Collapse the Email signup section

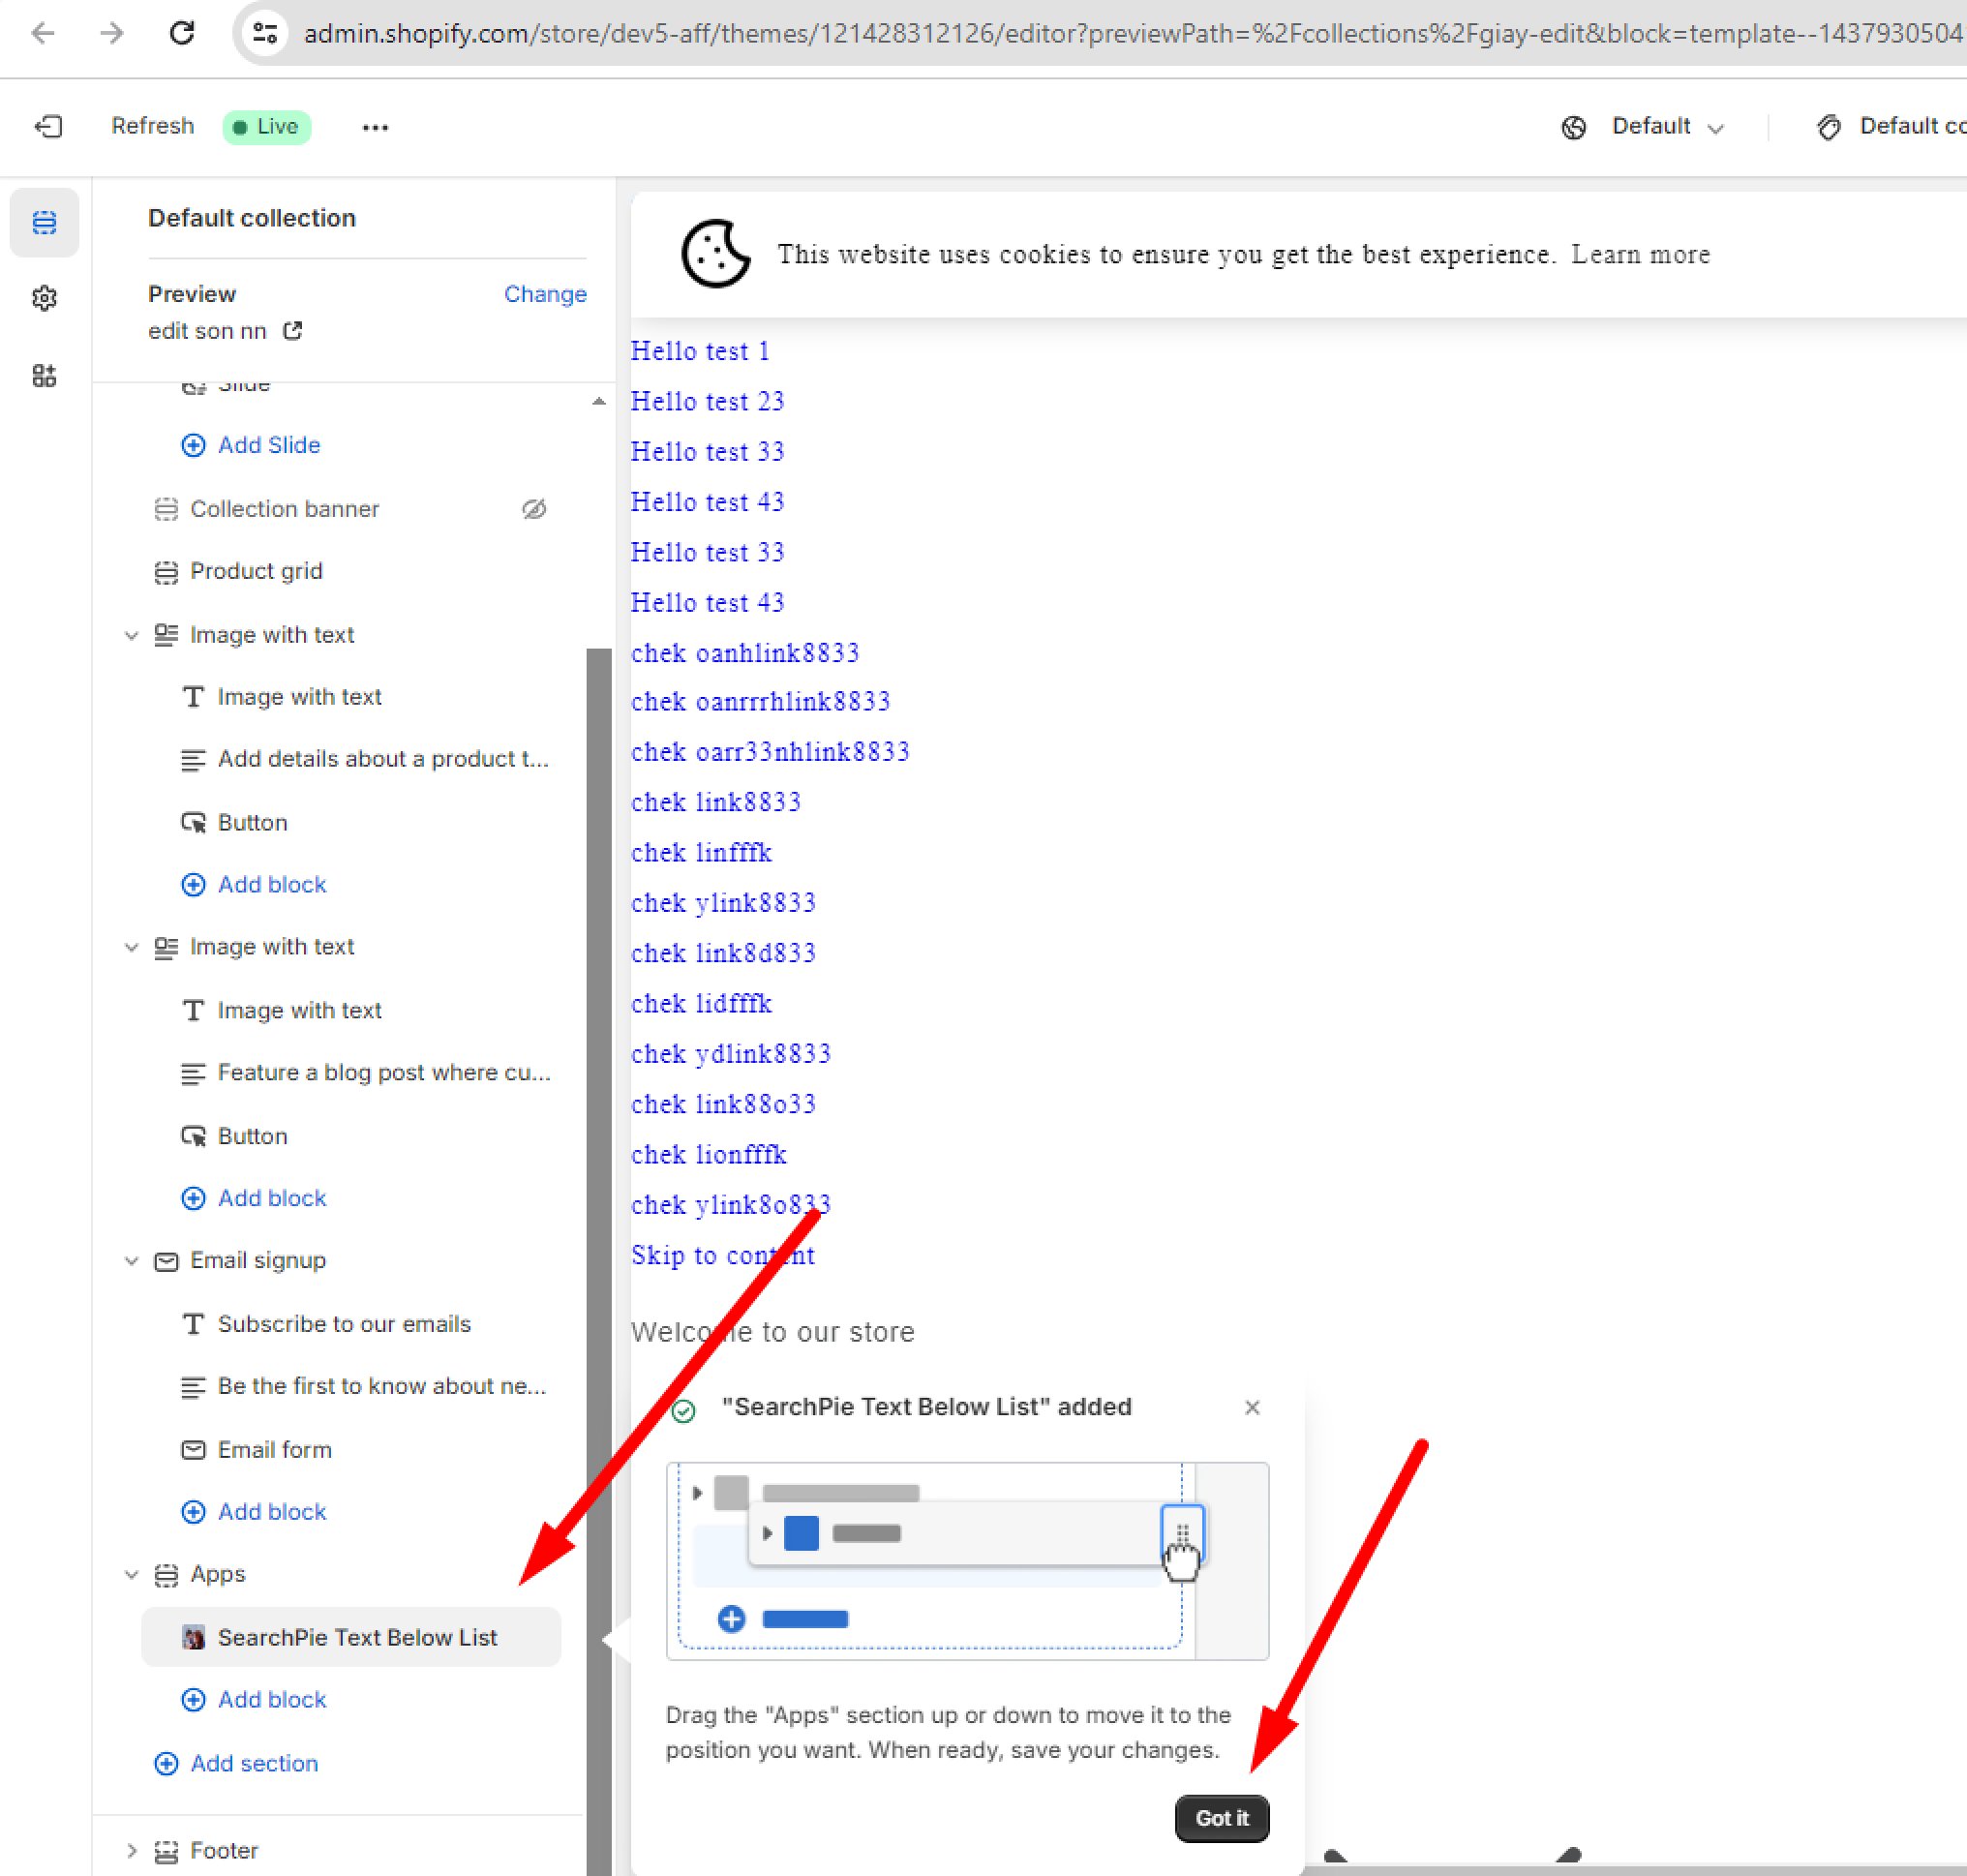tap(131, 1261)
